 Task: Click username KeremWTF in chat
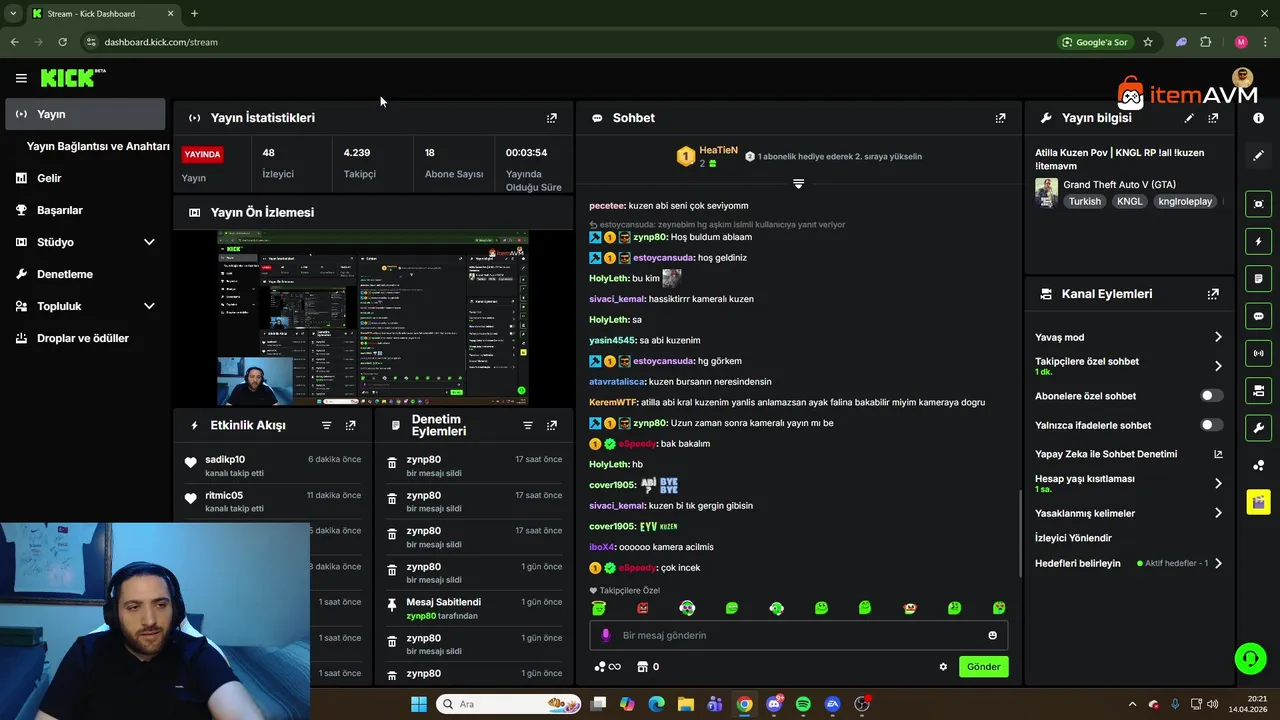(613, 402)
